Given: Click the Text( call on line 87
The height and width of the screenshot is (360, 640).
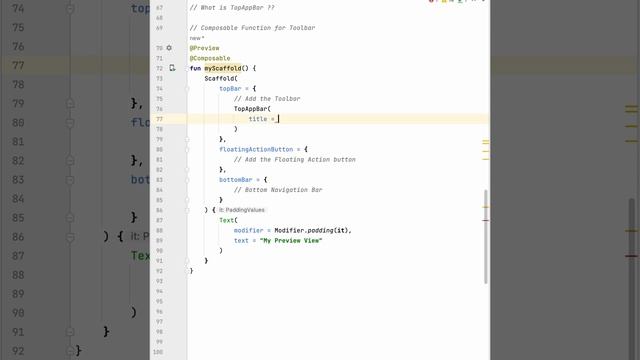Looking at the screenshot, I should (228, 220).
